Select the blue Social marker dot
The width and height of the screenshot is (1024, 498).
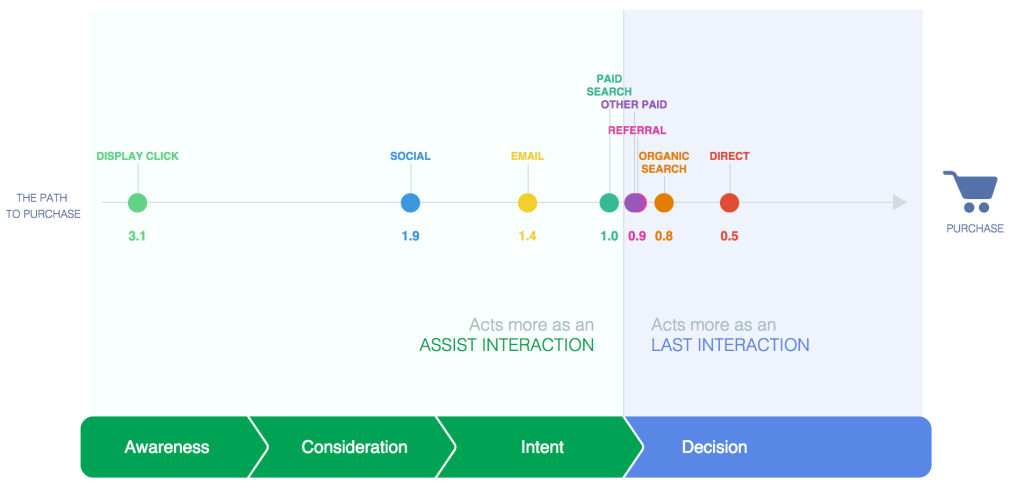click(410, 203)
